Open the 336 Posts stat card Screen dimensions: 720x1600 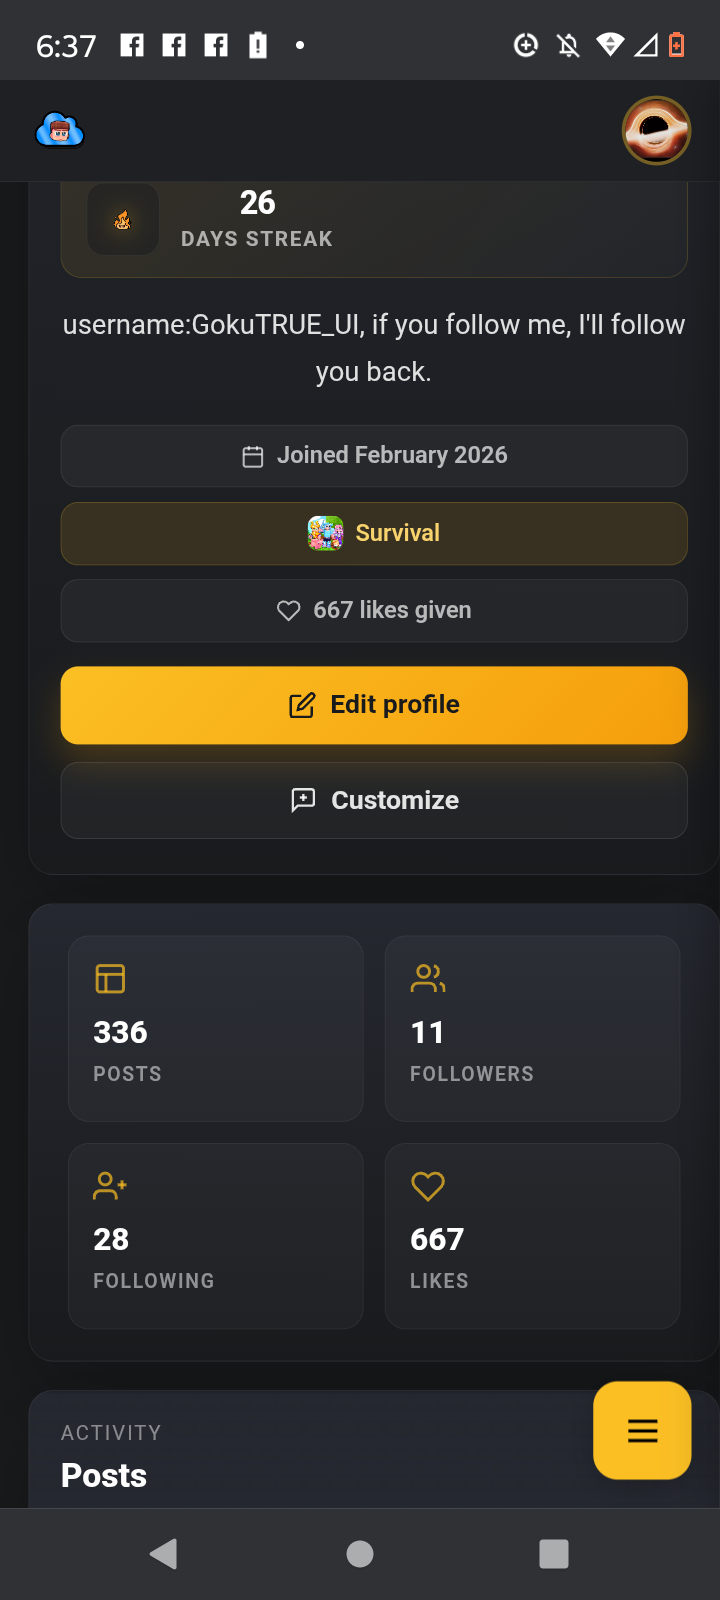point(215,1028)
